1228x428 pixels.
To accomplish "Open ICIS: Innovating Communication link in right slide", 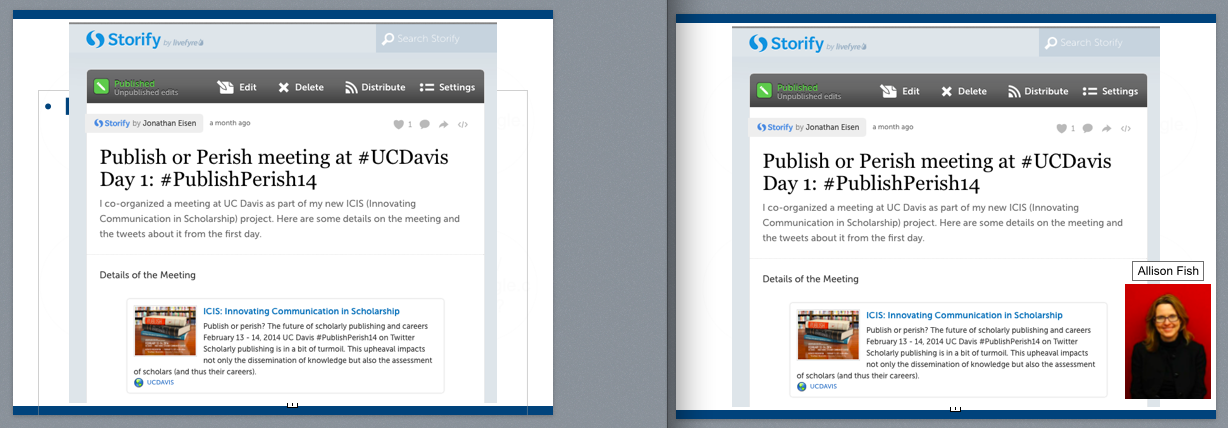I will click(964, 315).
